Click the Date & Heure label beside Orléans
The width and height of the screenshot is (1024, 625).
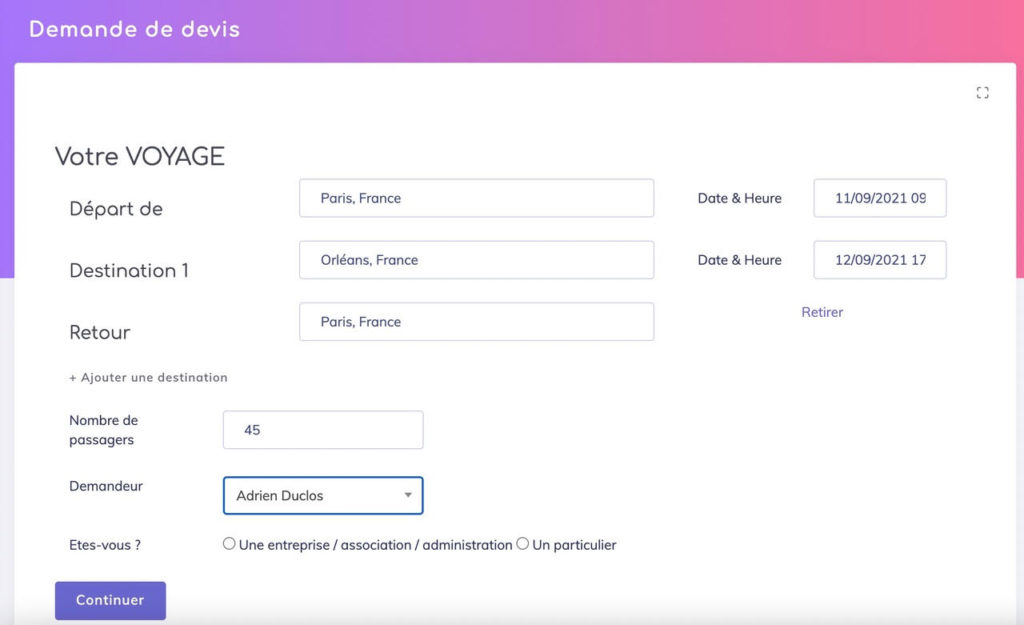[x=739, y=260]
